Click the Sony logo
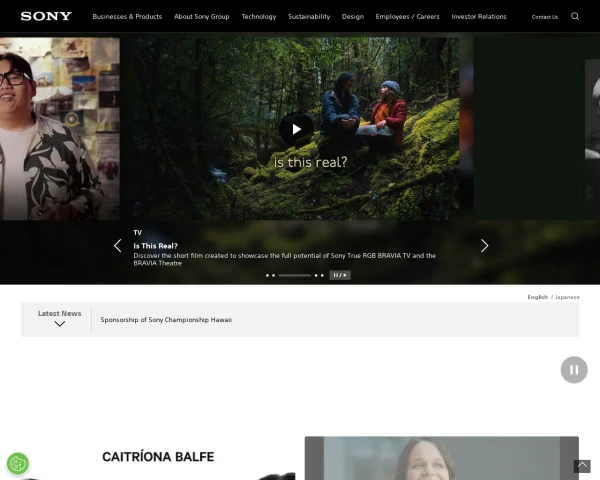 [46, 16]
